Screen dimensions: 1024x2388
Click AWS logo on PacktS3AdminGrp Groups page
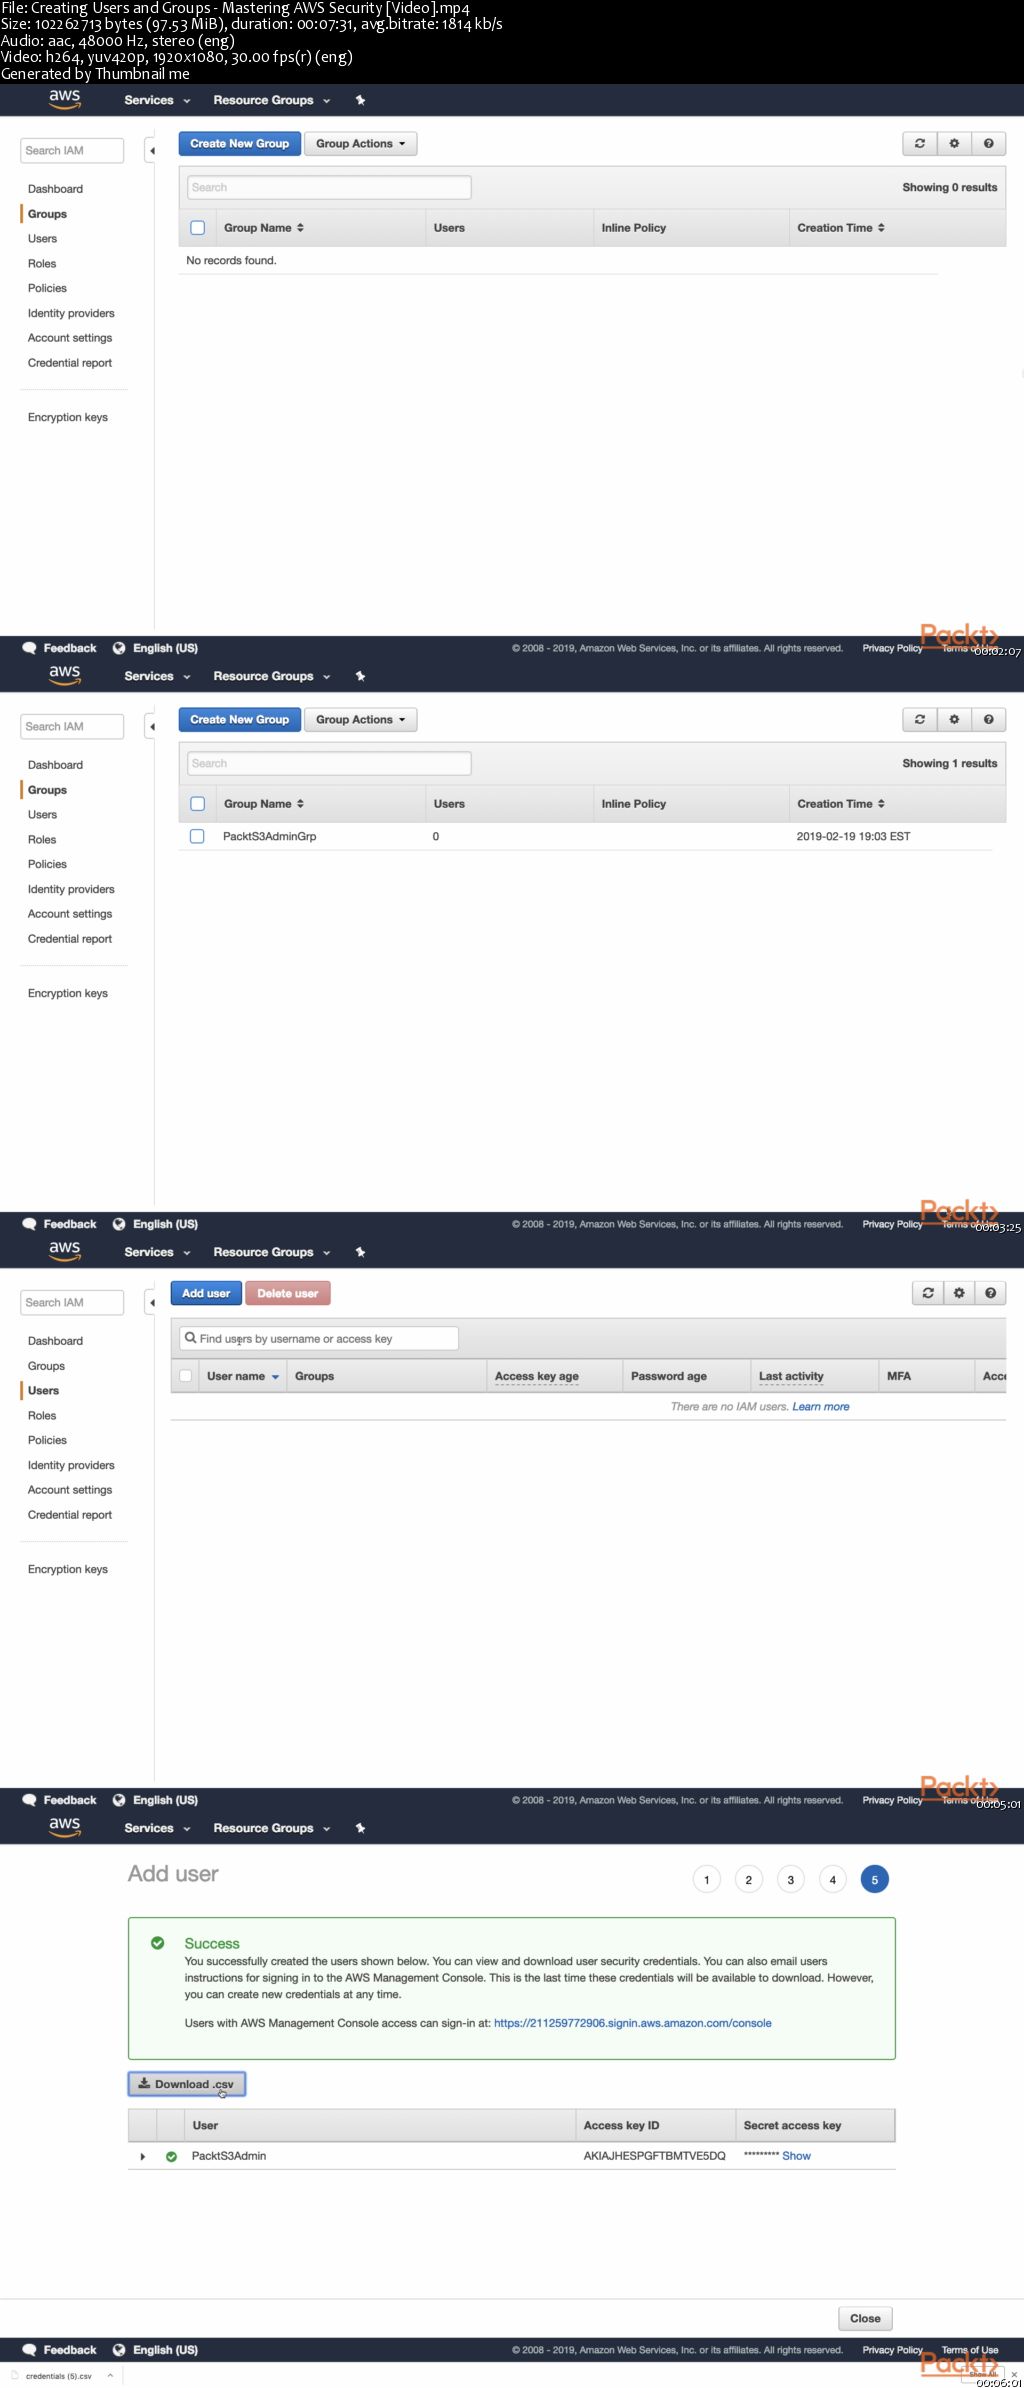tap(64, 675)
